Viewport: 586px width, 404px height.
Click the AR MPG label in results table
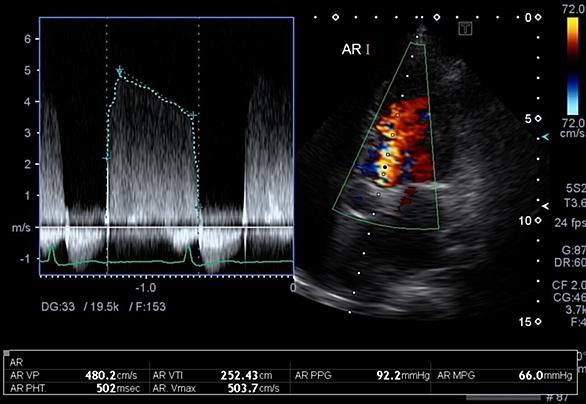point(456,375)
